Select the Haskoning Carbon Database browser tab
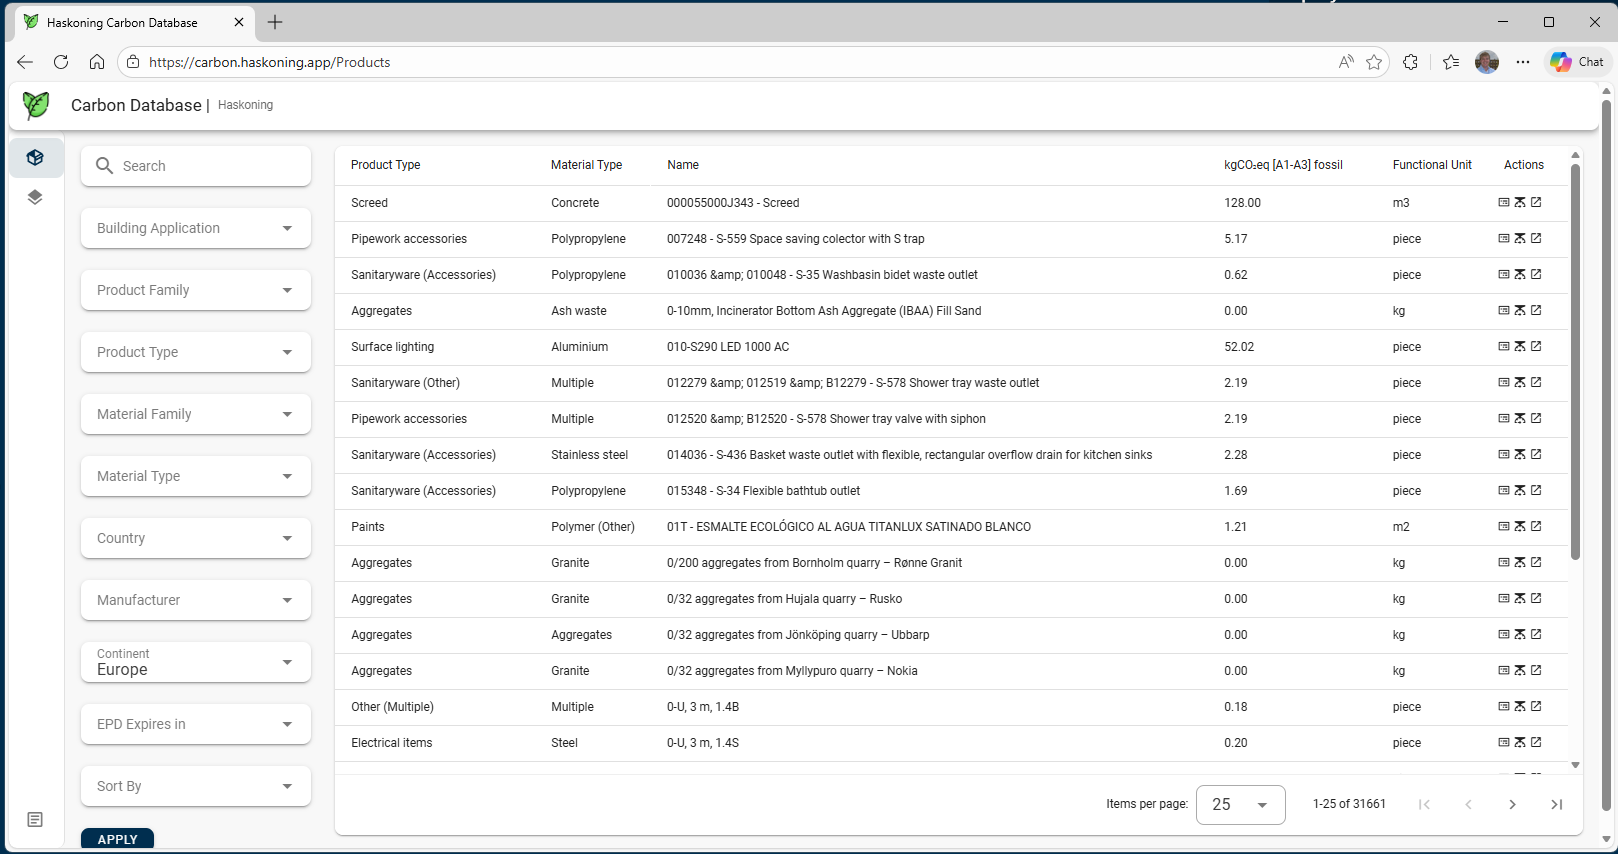Screen dimensions: 1618x854 coord(134,22)
